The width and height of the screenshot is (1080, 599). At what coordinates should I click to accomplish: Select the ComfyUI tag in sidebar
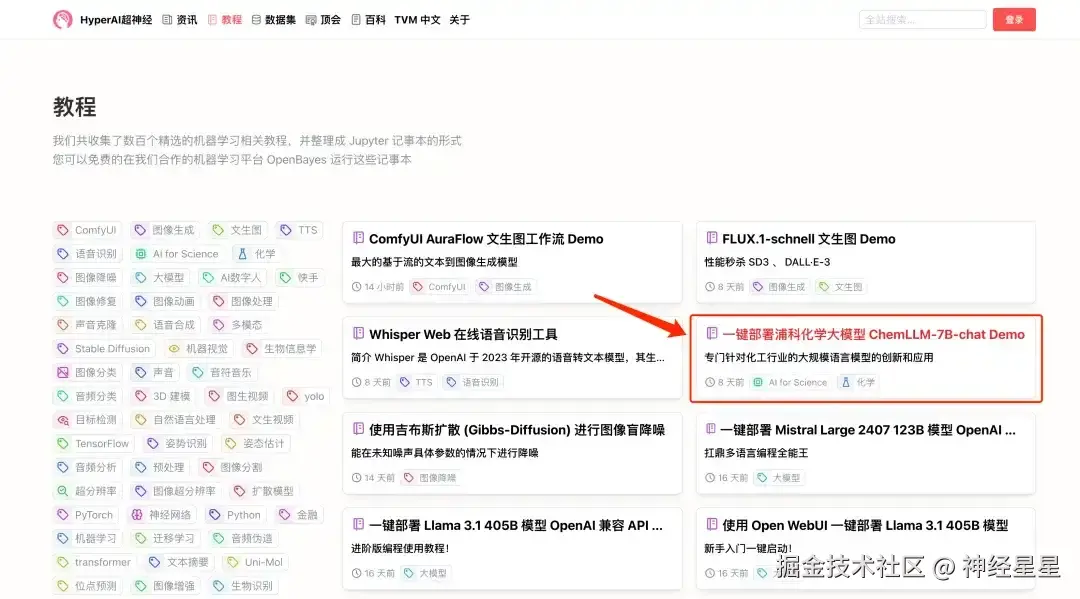[87, 230]
